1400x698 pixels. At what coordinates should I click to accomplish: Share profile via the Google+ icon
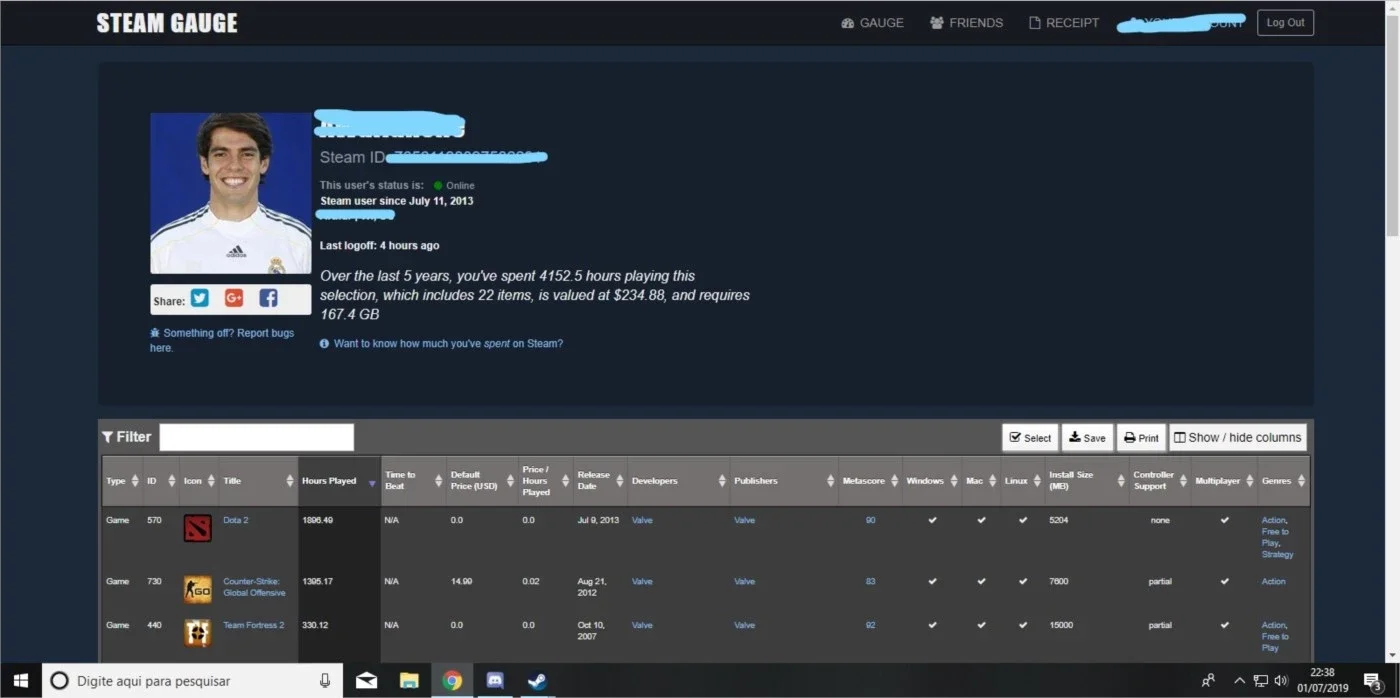(234, 298)
